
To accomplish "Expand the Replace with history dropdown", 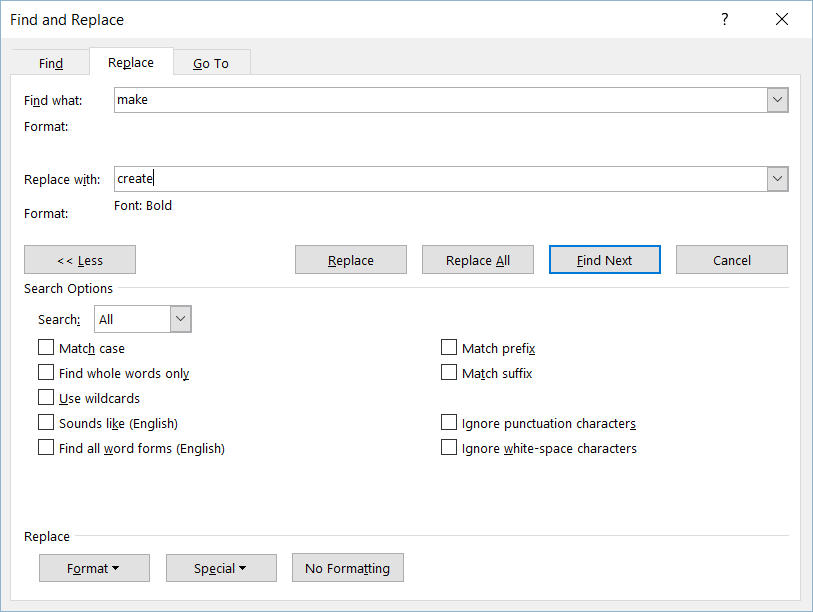I will 777,178.
